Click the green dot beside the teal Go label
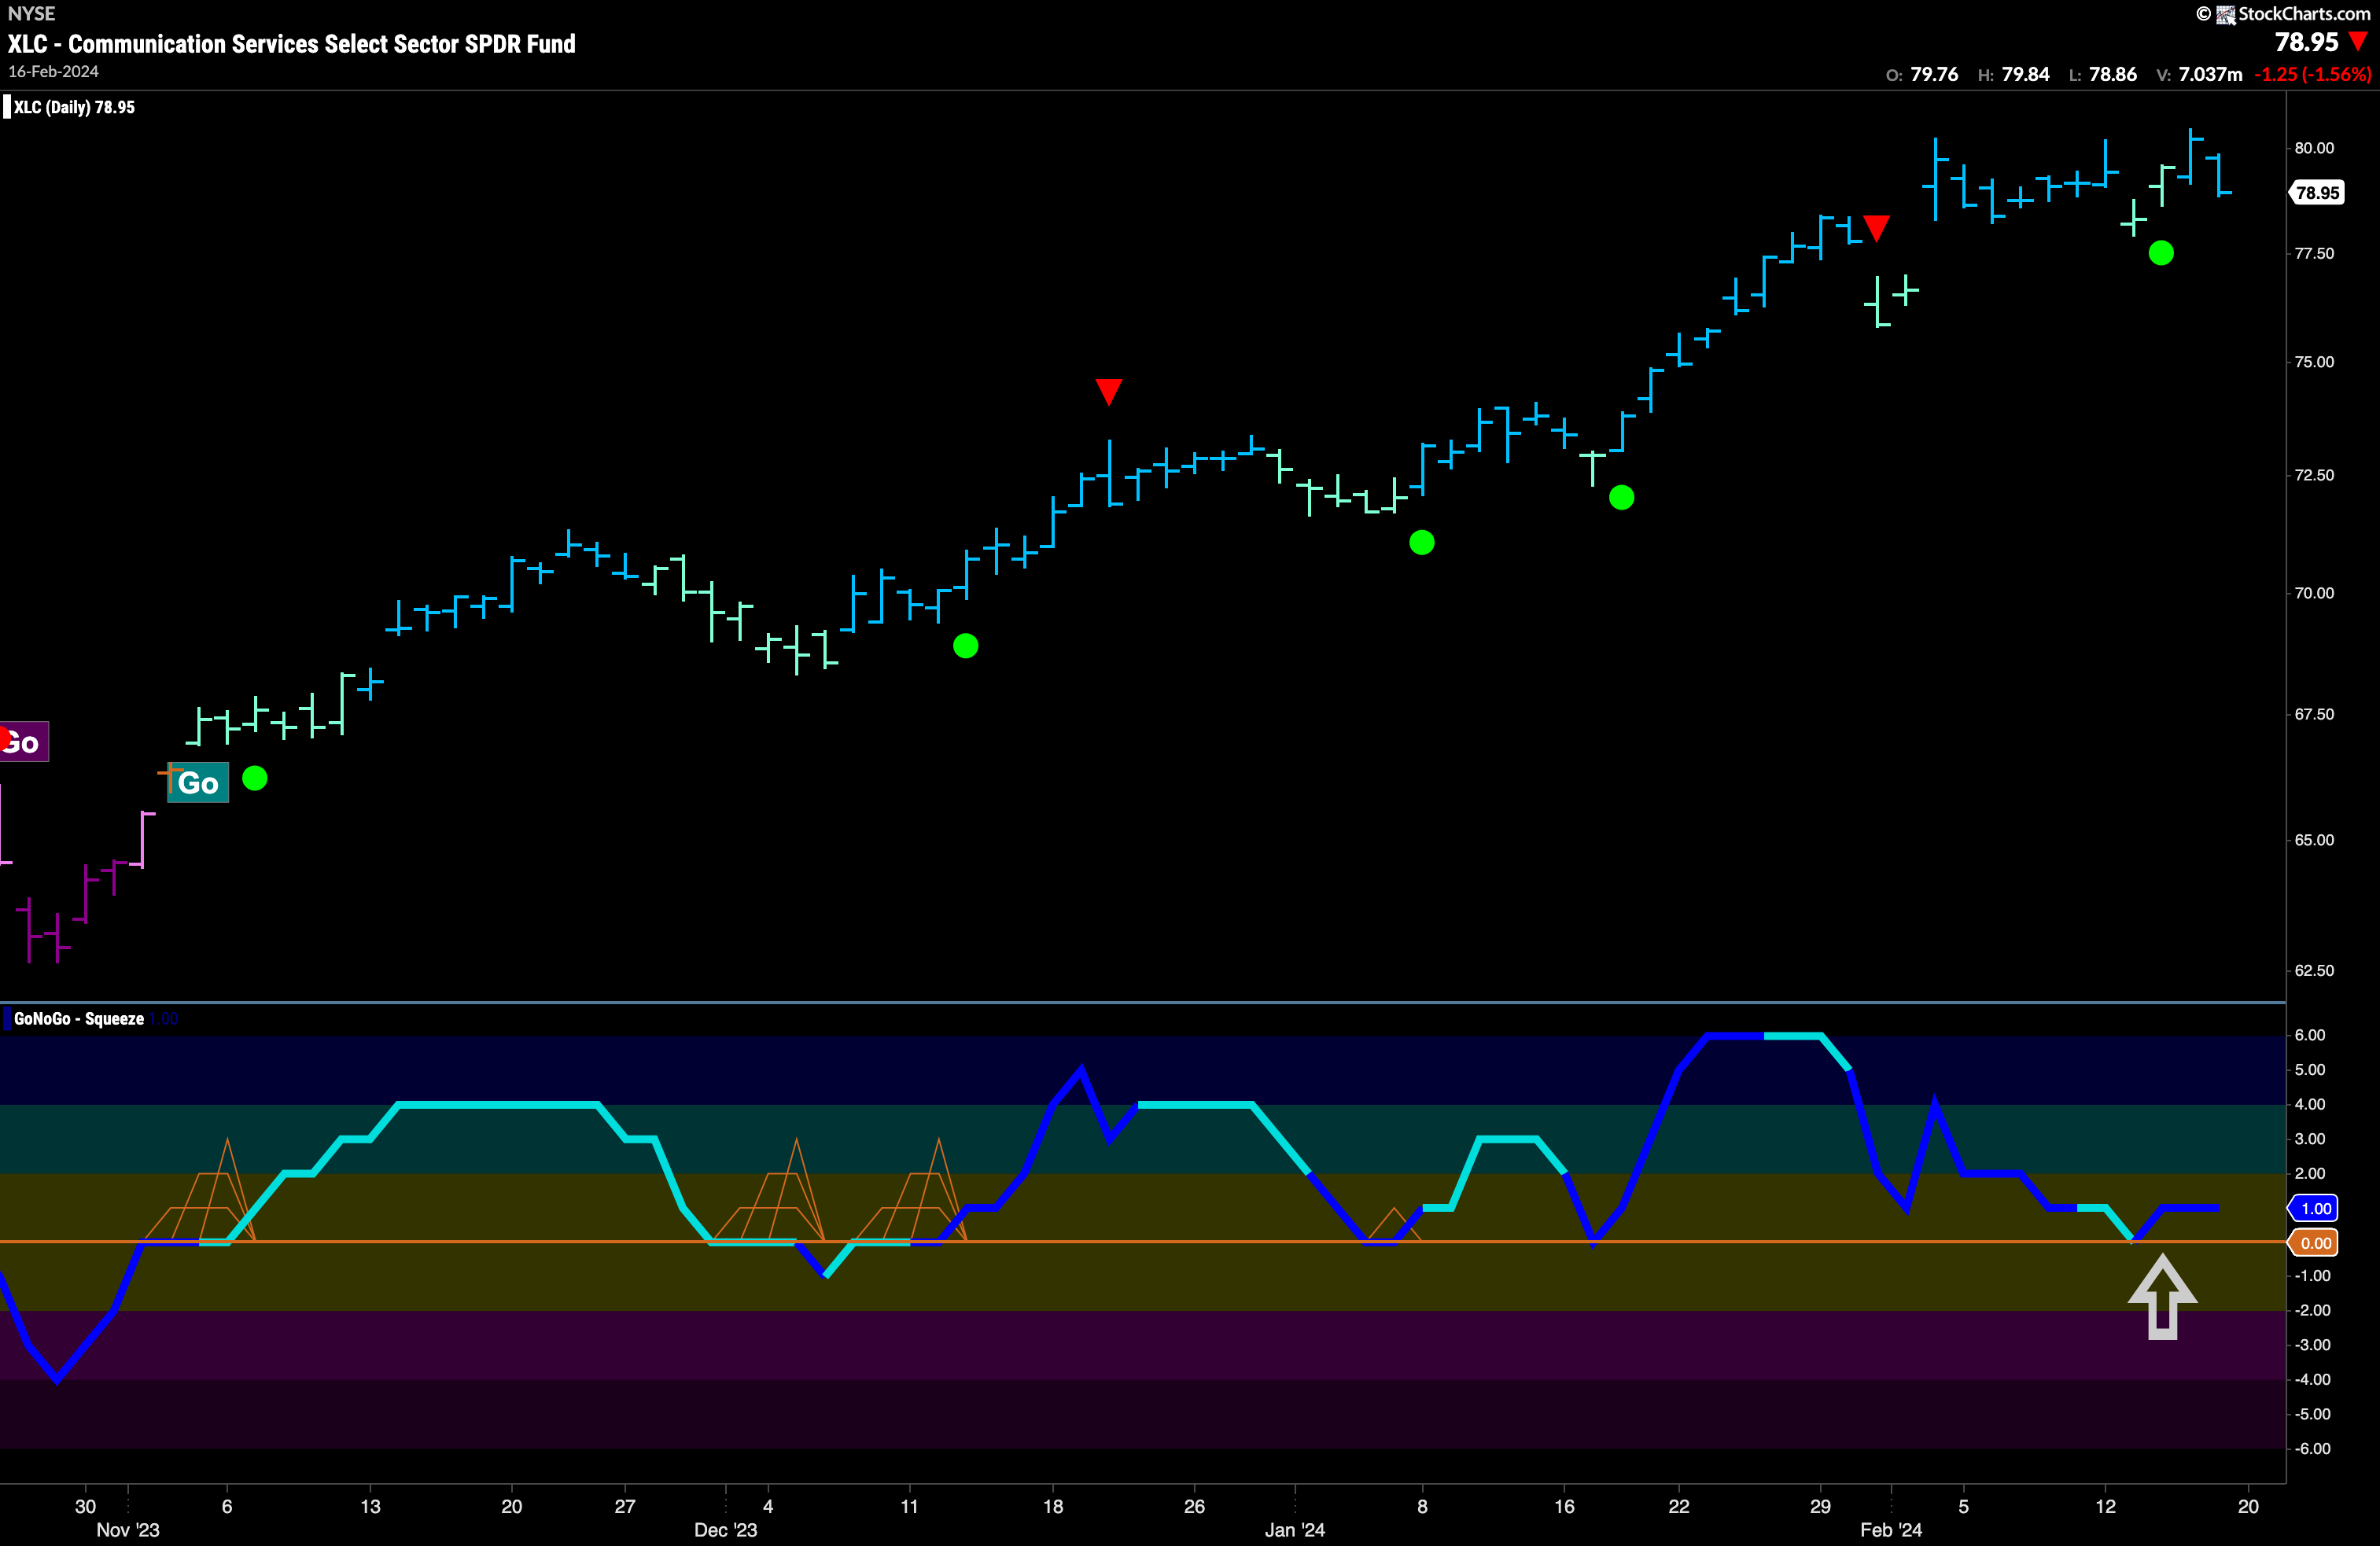Viewport: 2380px width, 1546px height. pos(255,778)
